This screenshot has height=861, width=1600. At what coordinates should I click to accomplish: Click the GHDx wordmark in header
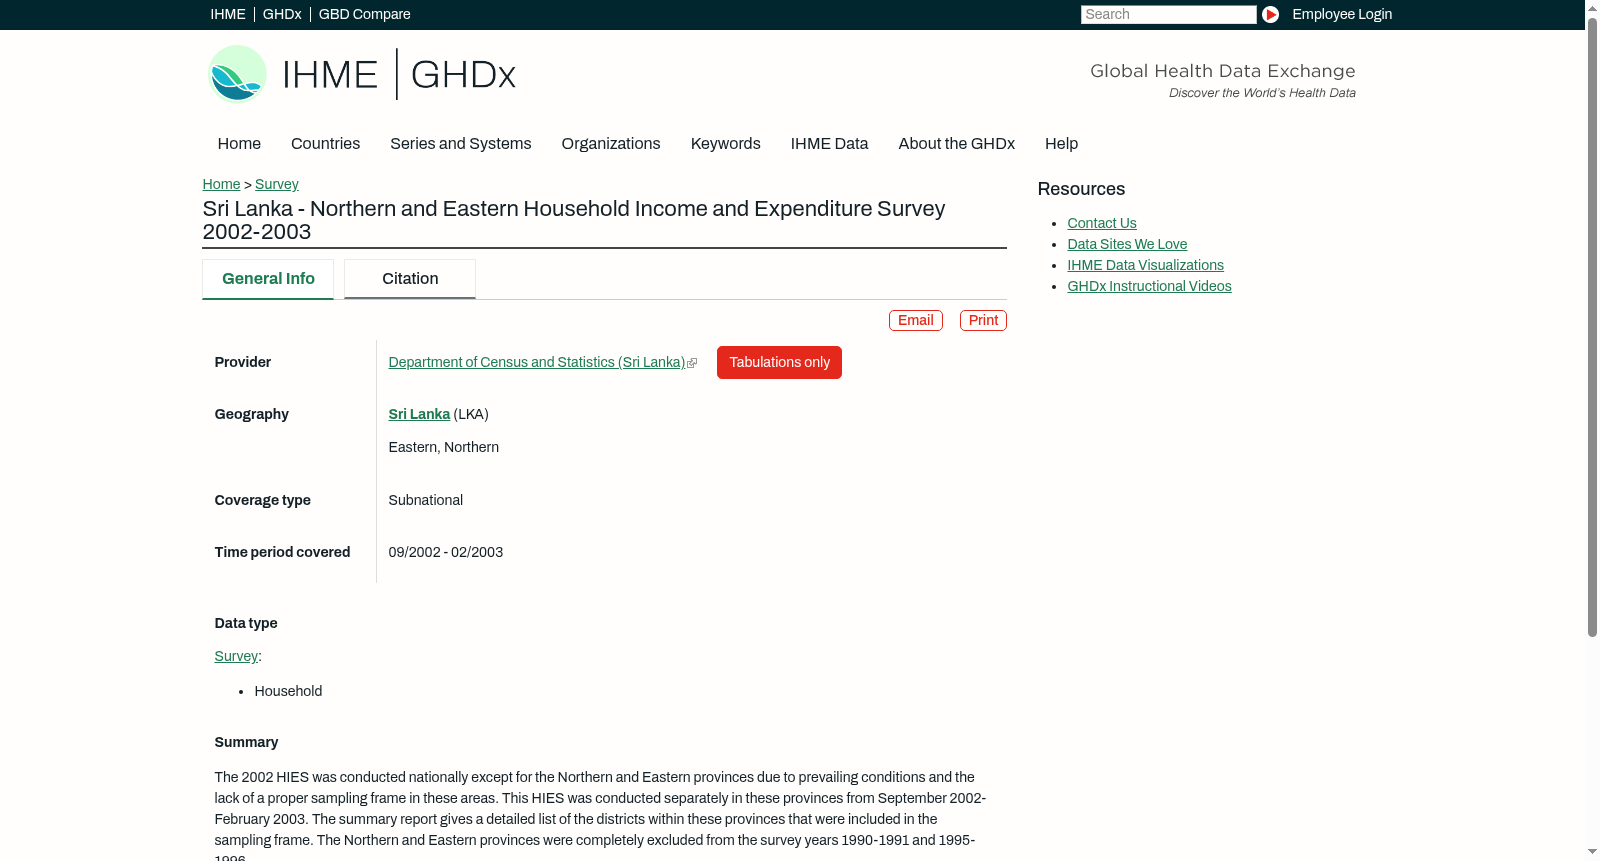click(x=463, y=75)
